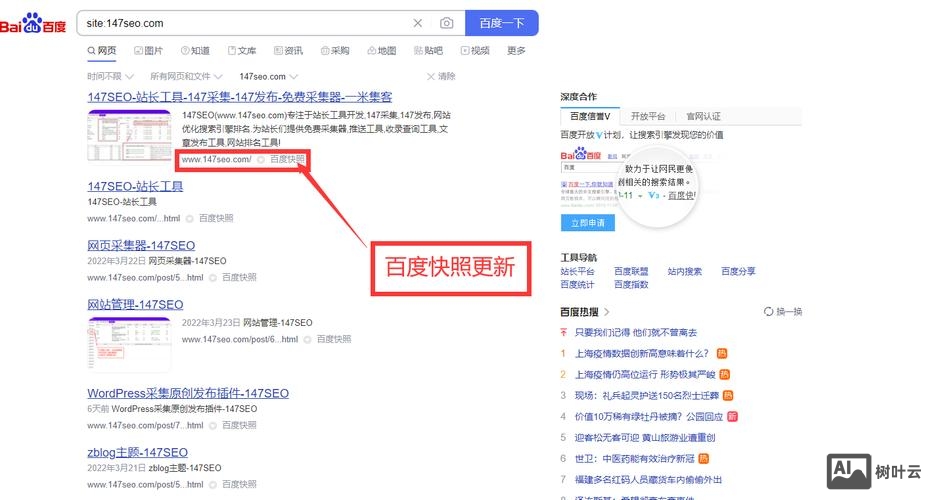The width and height of the screenshot is (929, 500).
Task: Select the 开放平台 tab
Action: coord(648,116)
